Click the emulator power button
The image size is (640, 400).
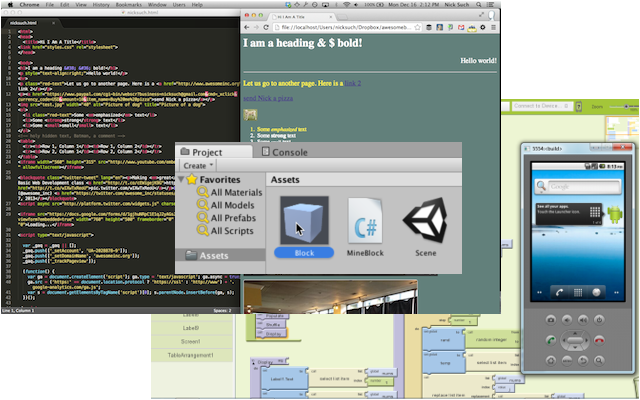tap(599, 320)
